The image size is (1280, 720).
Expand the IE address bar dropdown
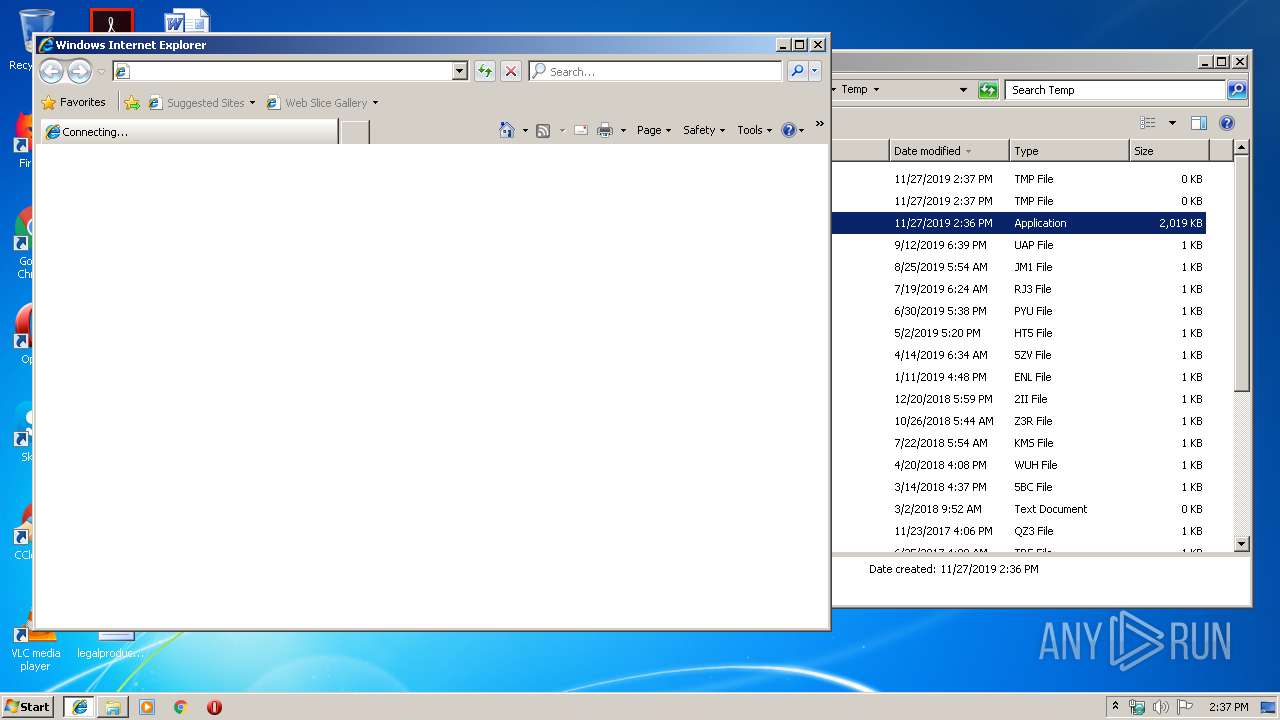pyautogui.click(x=460, y=71)
